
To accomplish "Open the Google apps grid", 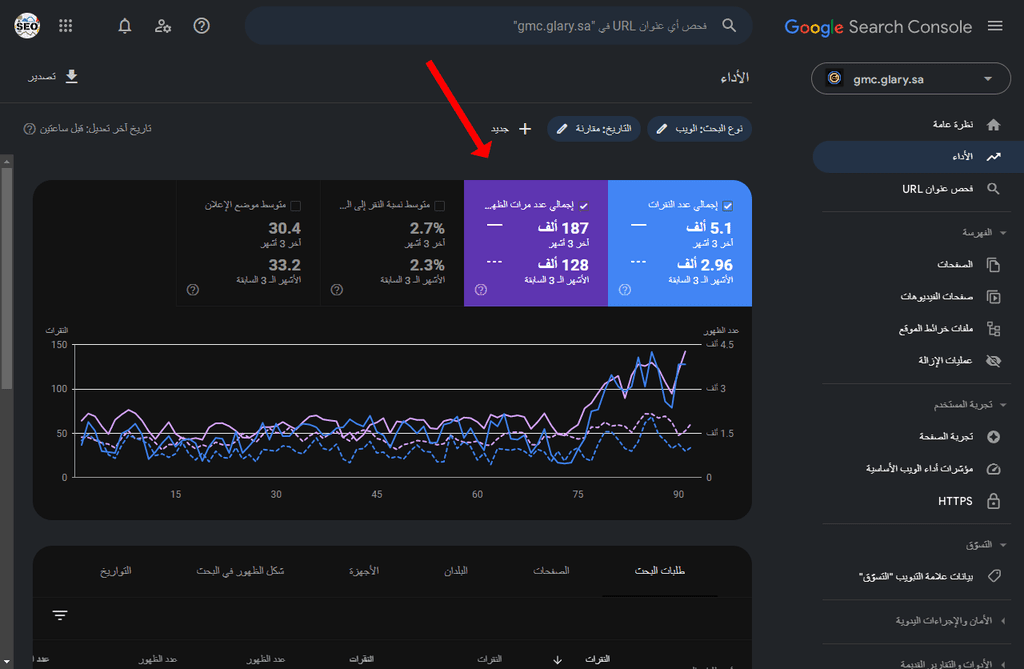I will tap(65, 26).
